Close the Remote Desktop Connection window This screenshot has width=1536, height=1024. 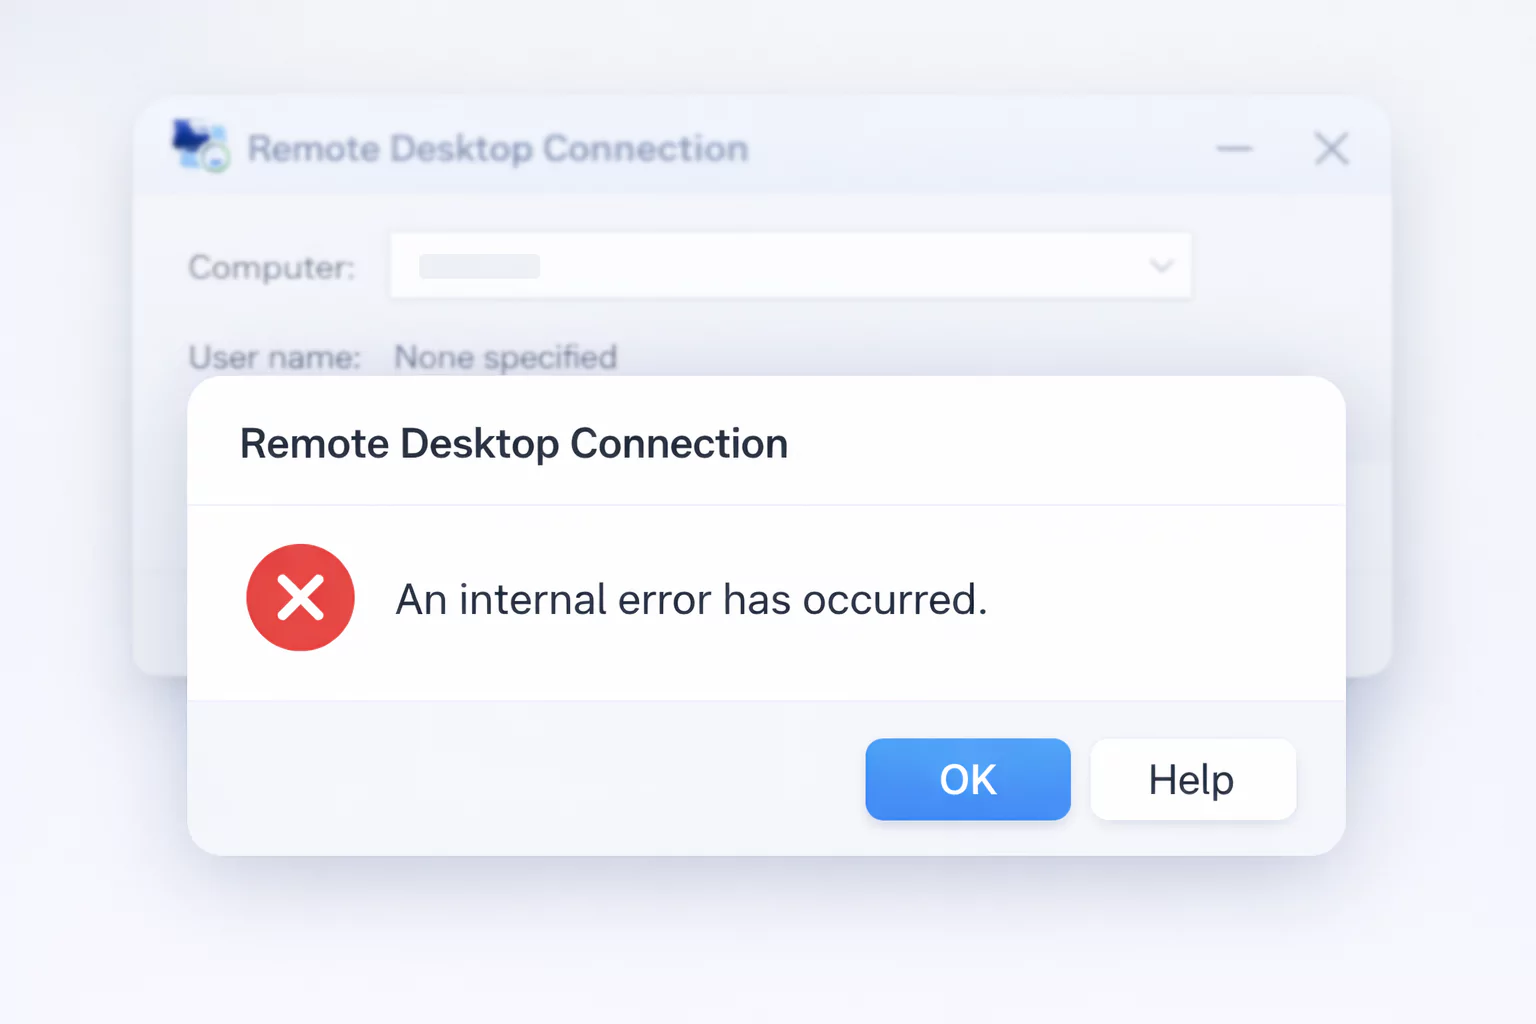tap(1331, 149)
